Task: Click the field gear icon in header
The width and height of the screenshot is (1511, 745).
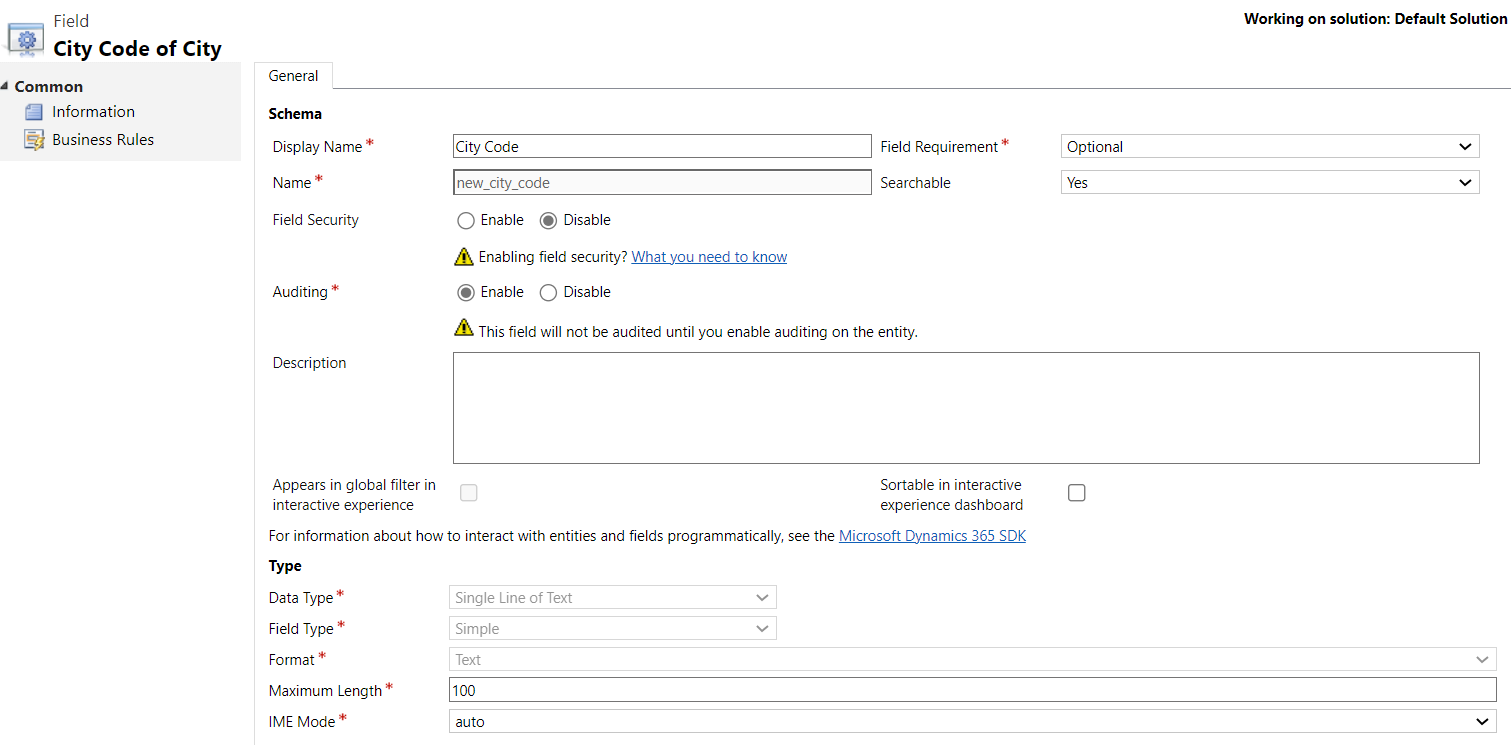Action: pos(26,39)
